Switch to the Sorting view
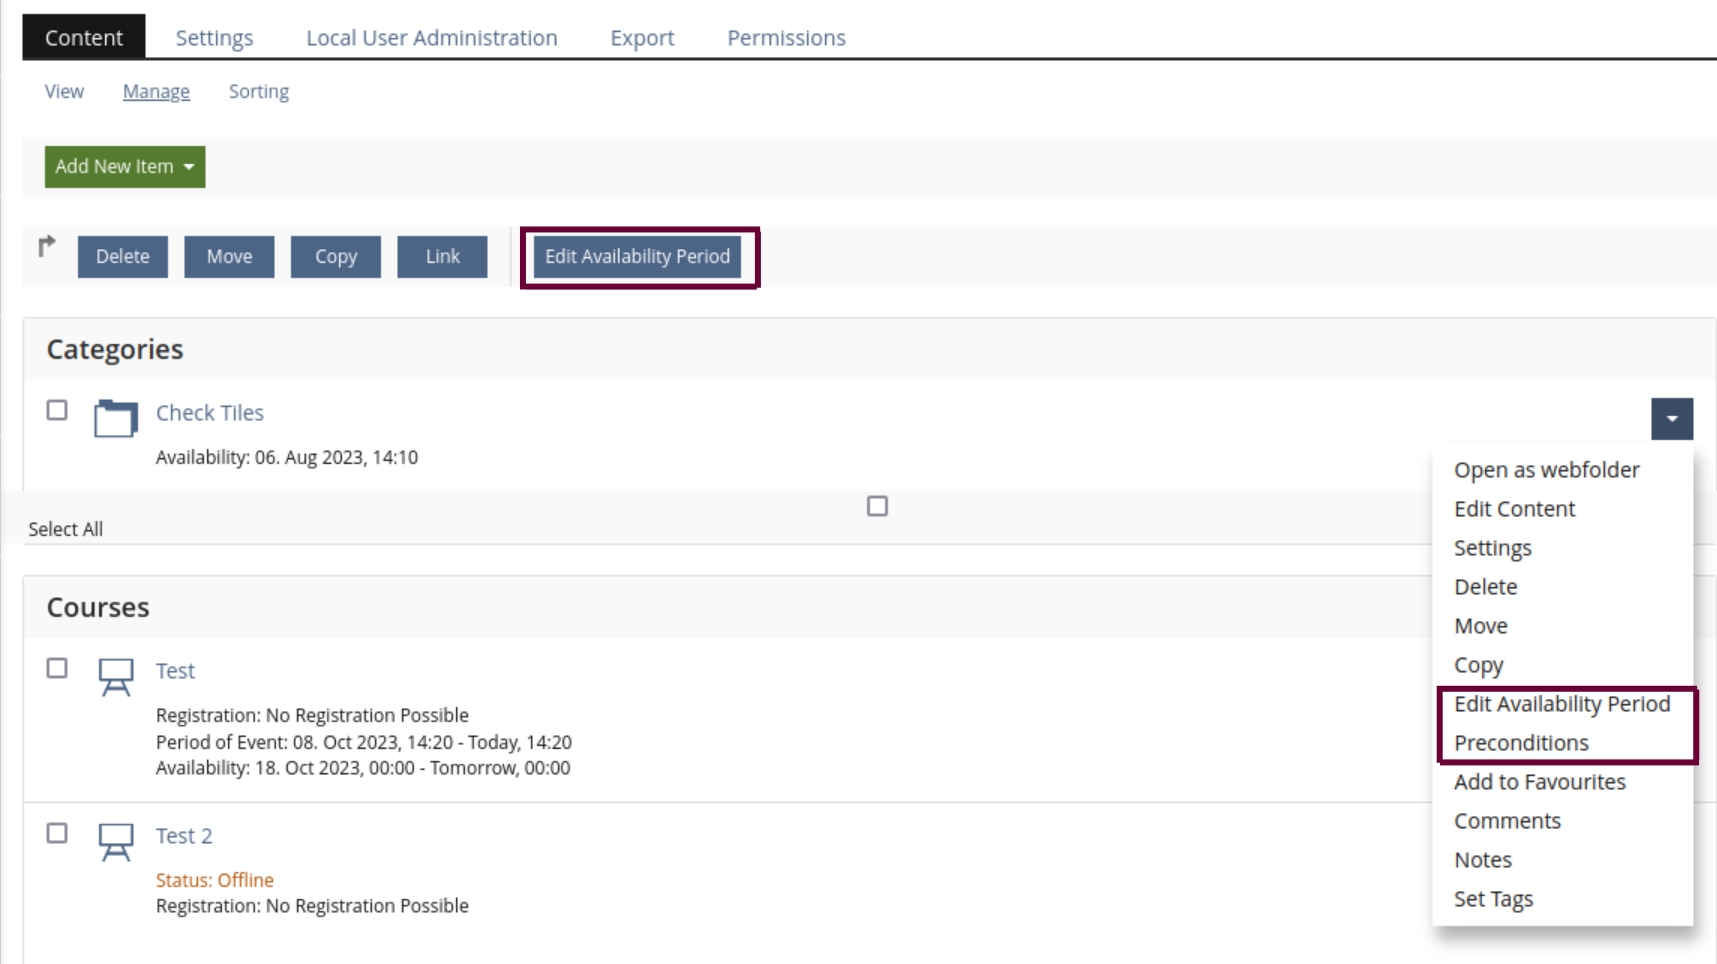 pos(258,91)
